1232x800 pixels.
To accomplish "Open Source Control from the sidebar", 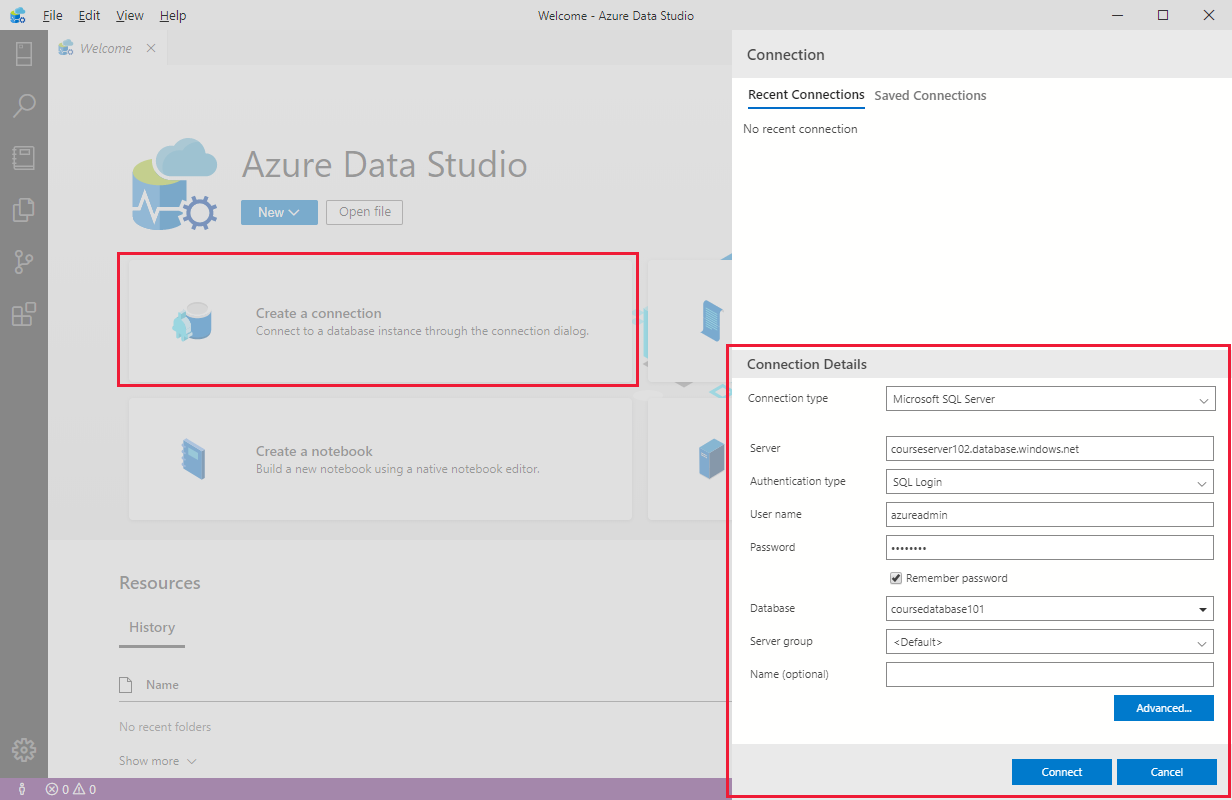I will click(24, 261).
